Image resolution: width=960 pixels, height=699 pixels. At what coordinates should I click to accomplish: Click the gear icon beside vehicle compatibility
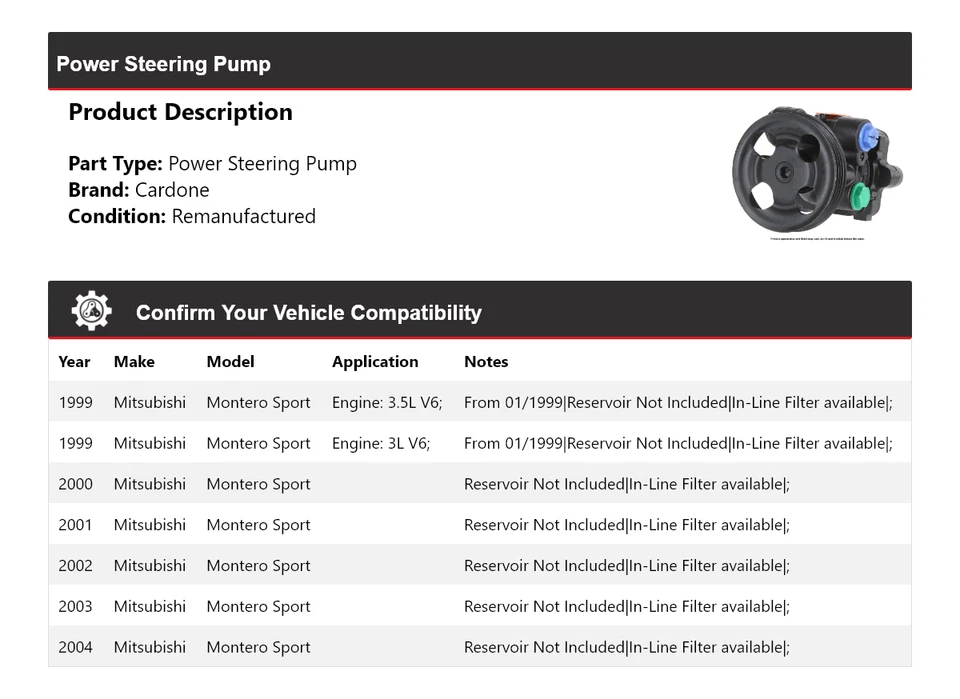91,311
